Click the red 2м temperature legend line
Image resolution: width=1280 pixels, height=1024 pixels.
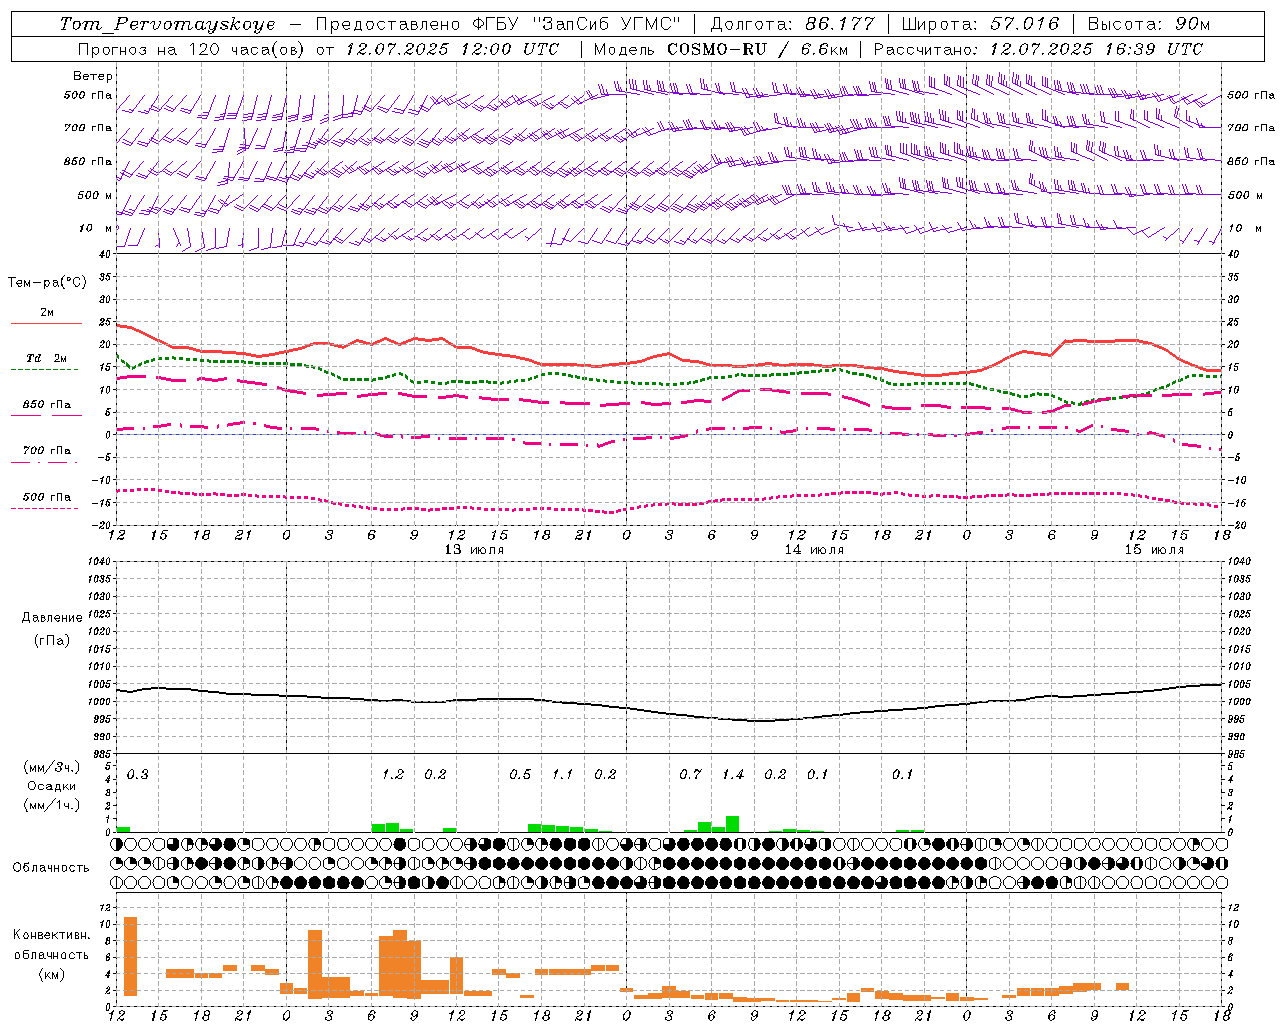click(46, 324)
